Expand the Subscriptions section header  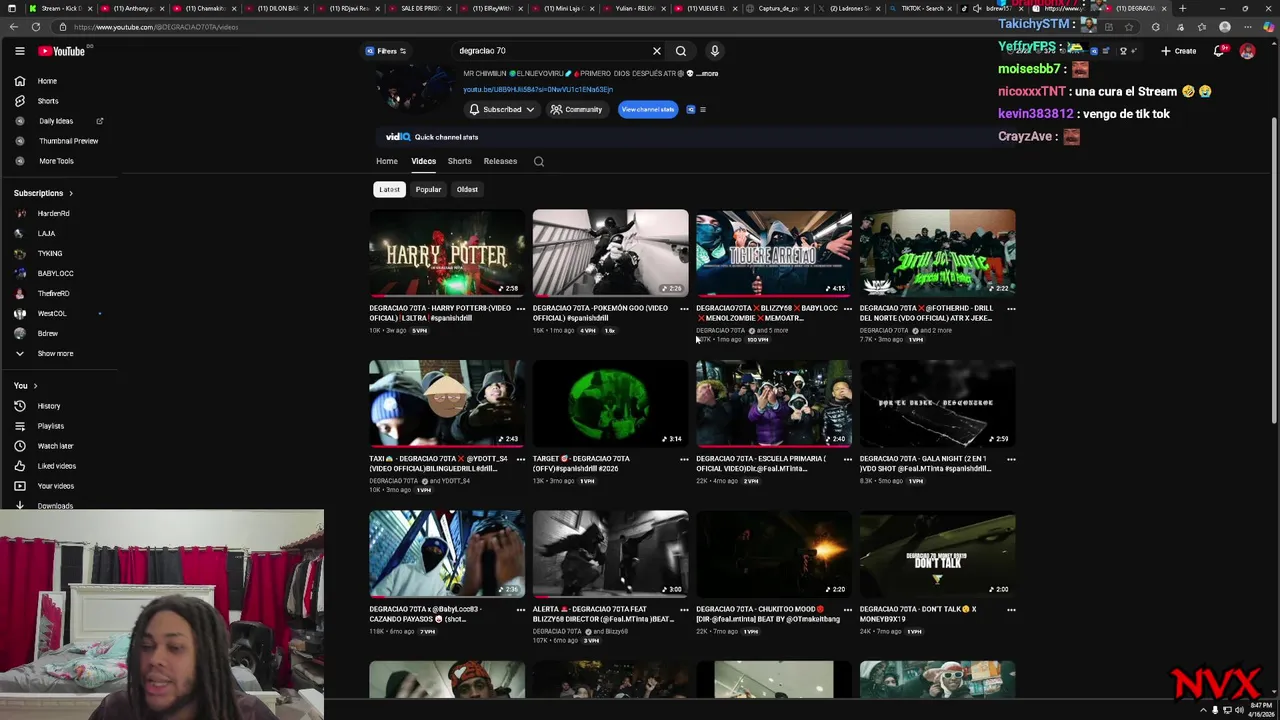43,193
